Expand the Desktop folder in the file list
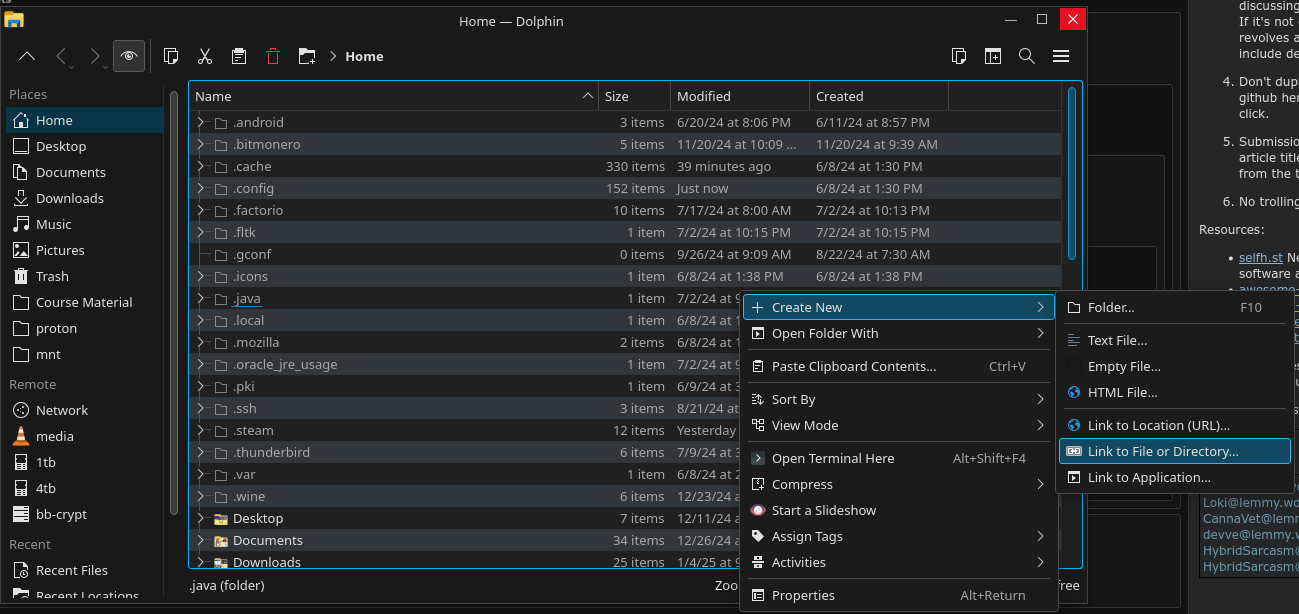This screenshot has height=614, width=1299. pos(200,518)
